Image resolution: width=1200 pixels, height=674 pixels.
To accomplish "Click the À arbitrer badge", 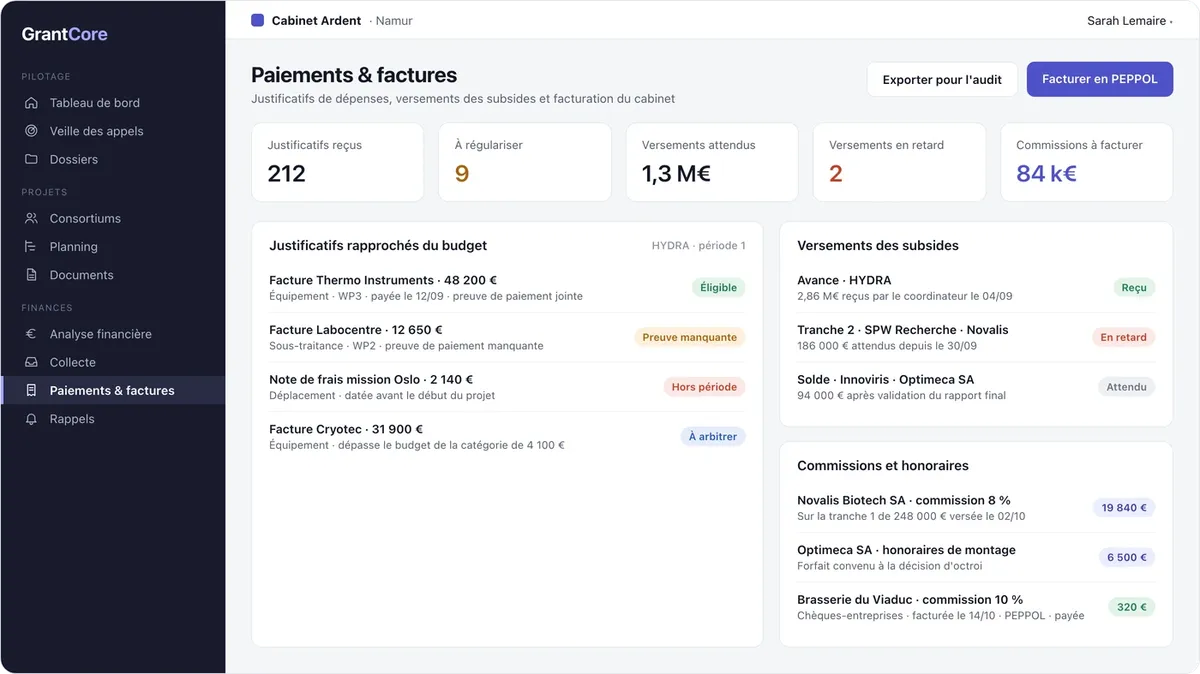I will pyautogui.click(x=713, y=437).
